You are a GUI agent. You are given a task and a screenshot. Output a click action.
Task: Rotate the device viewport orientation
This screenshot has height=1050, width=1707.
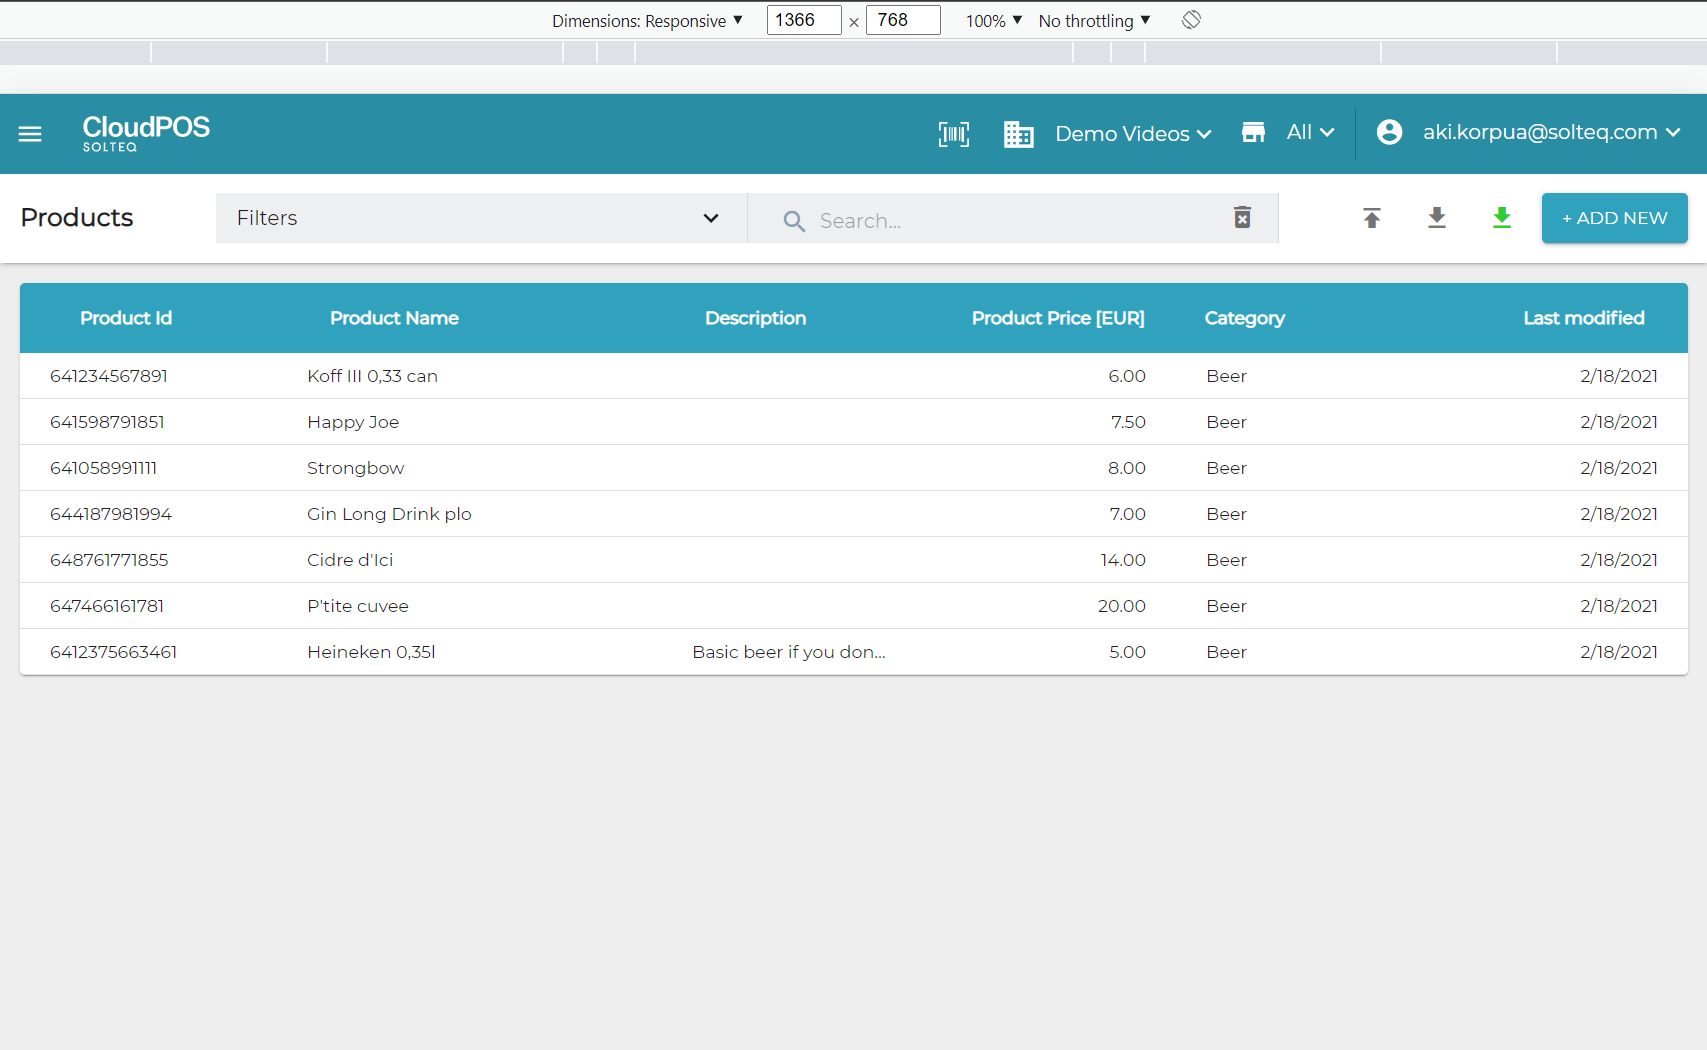click(1191, 20)
